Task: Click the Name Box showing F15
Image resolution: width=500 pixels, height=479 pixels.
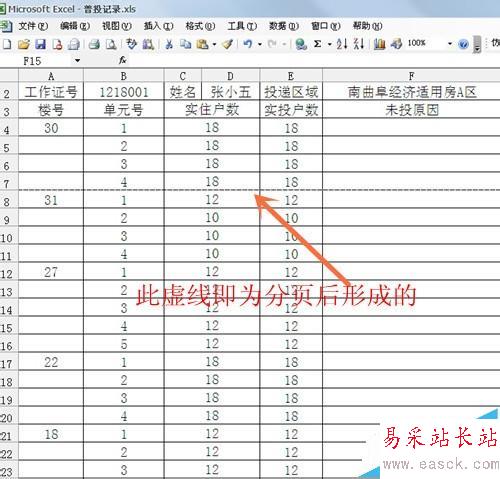Action: point(37,61)
